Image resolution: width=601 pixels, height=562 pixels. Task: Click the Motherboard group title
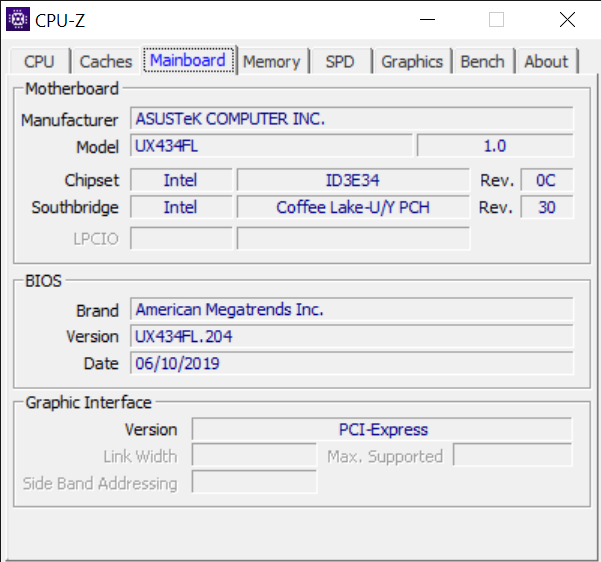coord(72,89)
